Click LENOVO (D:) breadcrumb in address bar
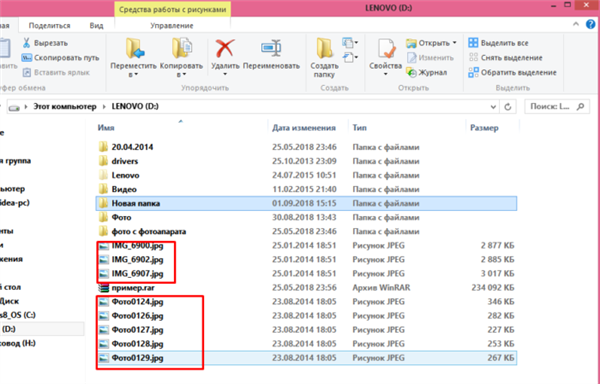 tap(135, 106)
